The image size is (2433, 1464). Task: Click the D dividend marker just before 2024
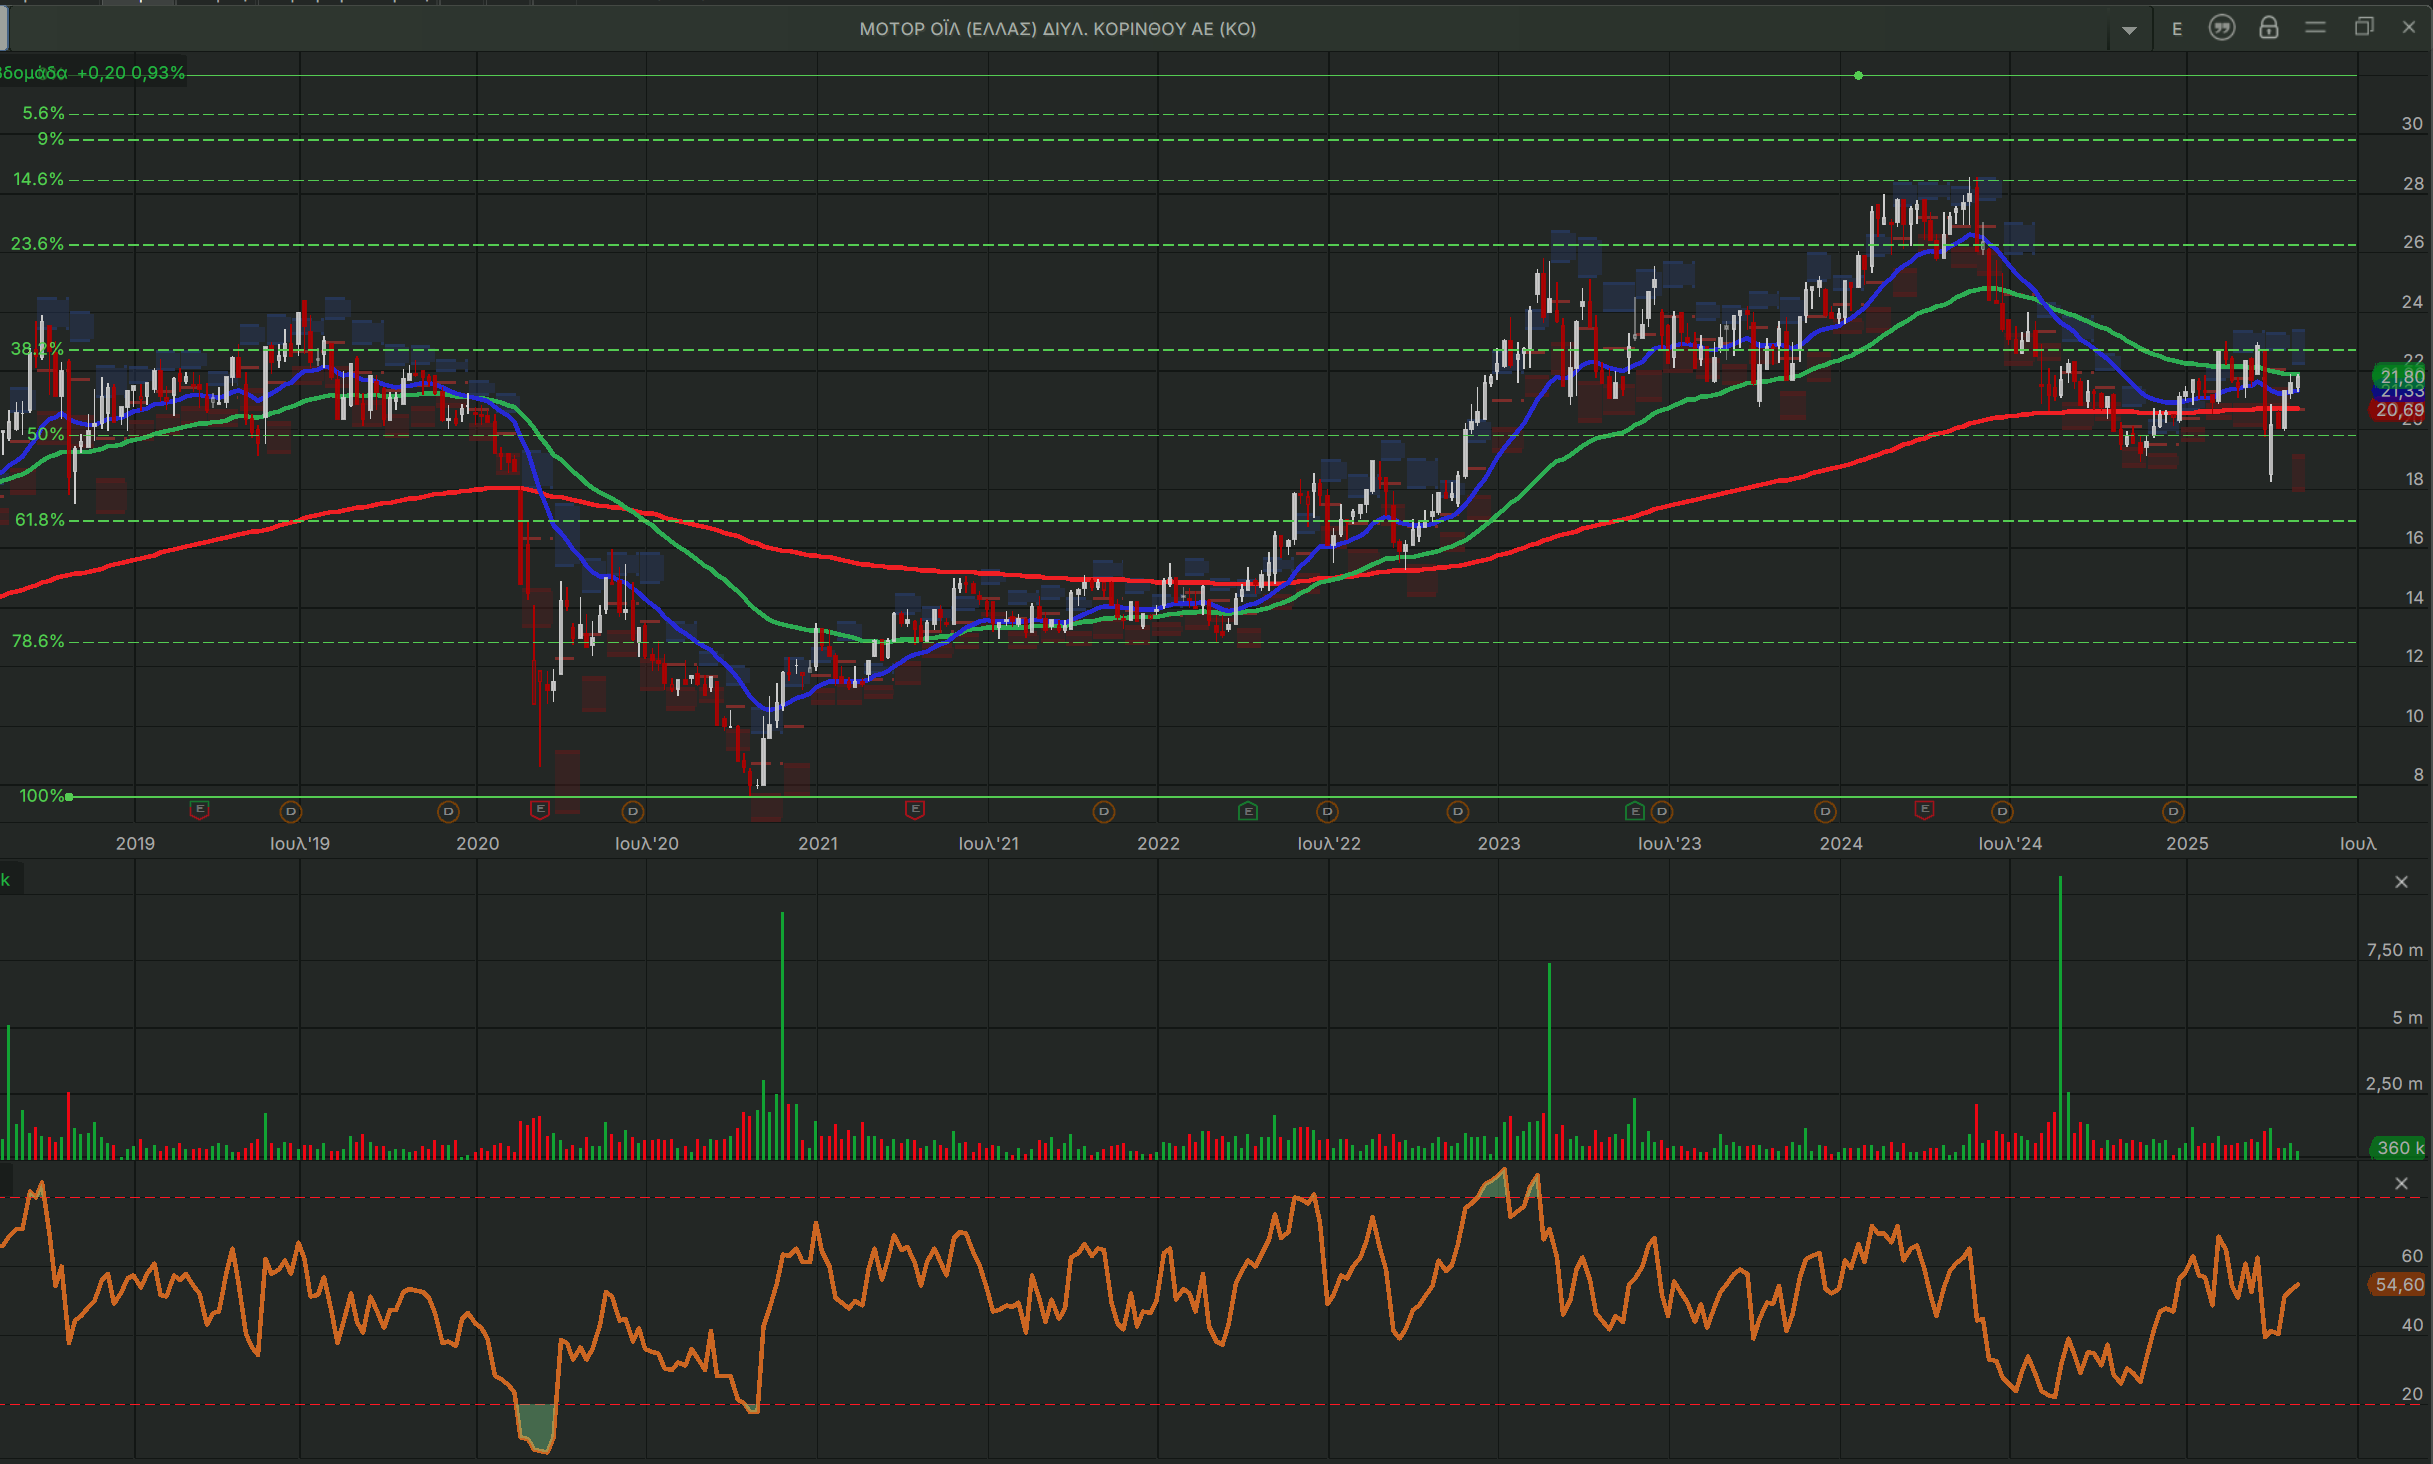(1826, 812)
